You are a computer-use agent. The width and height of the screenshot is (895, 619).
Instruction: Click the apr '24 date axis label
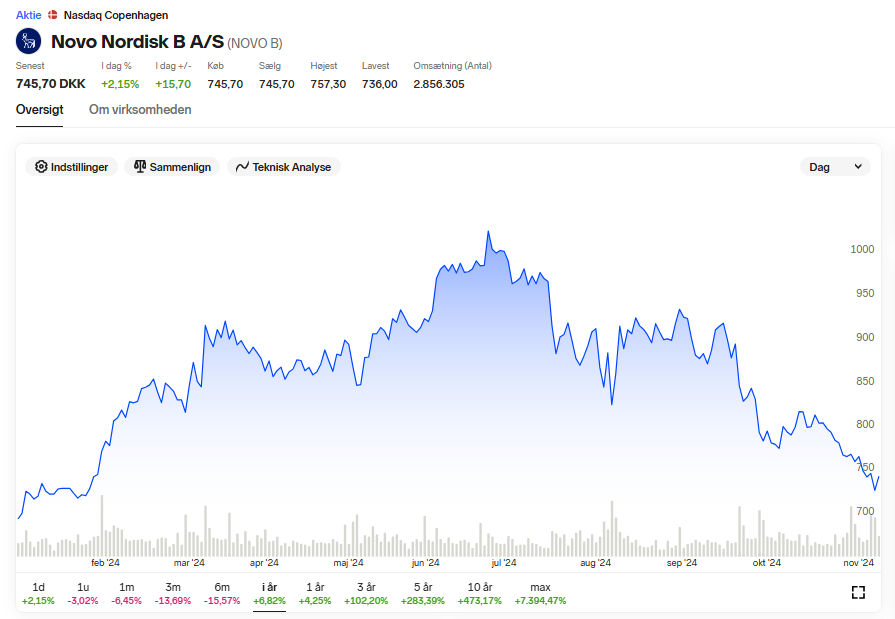click(x=264, y=563)
